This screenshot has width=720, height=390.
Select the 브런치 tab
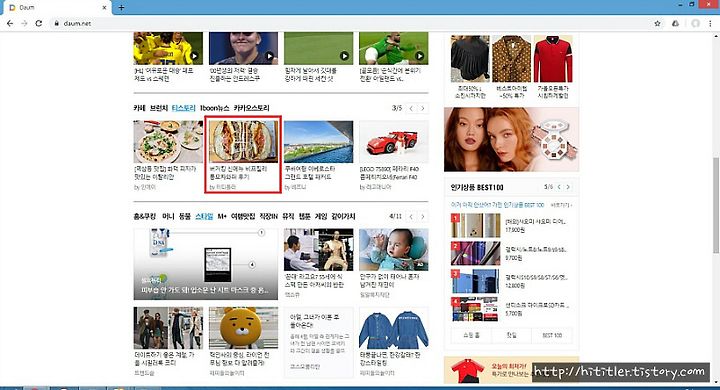[159, 108]
